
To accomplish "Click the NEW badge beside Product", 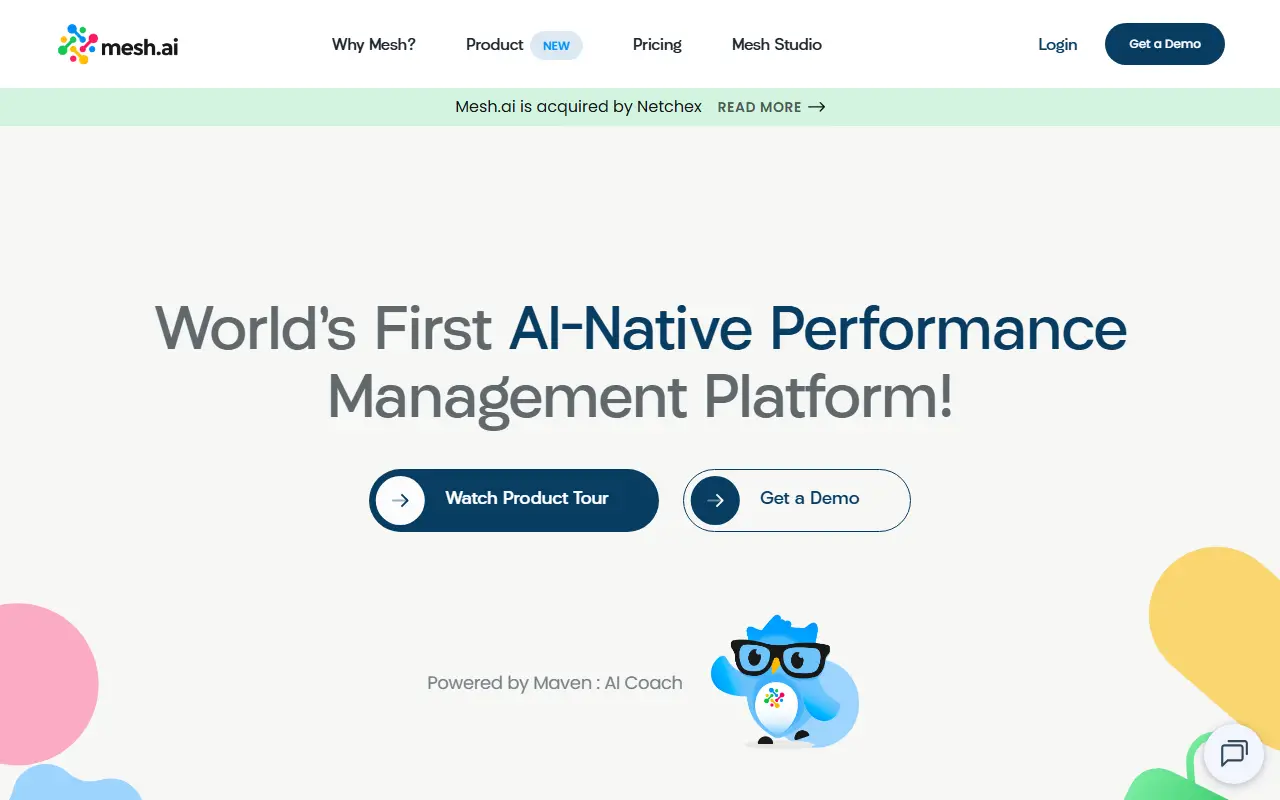I will click(556, 45).
